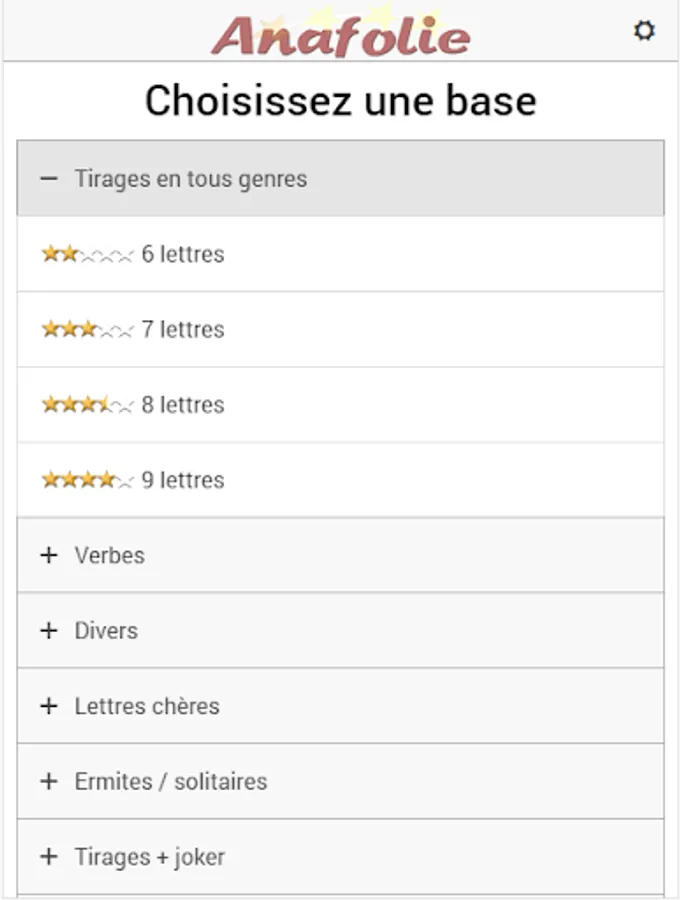Click the star rating beside 8 lettres
The width and height of the screenshot is (680, 900).
click(x=87, y=405)
